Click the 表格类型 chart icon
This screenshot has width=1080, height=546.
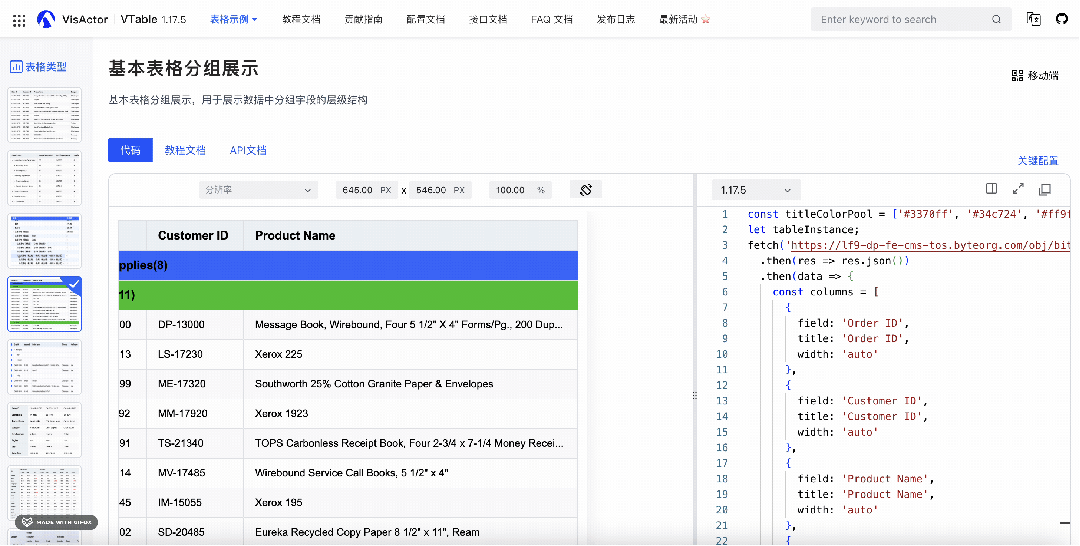tap(16, 67)
